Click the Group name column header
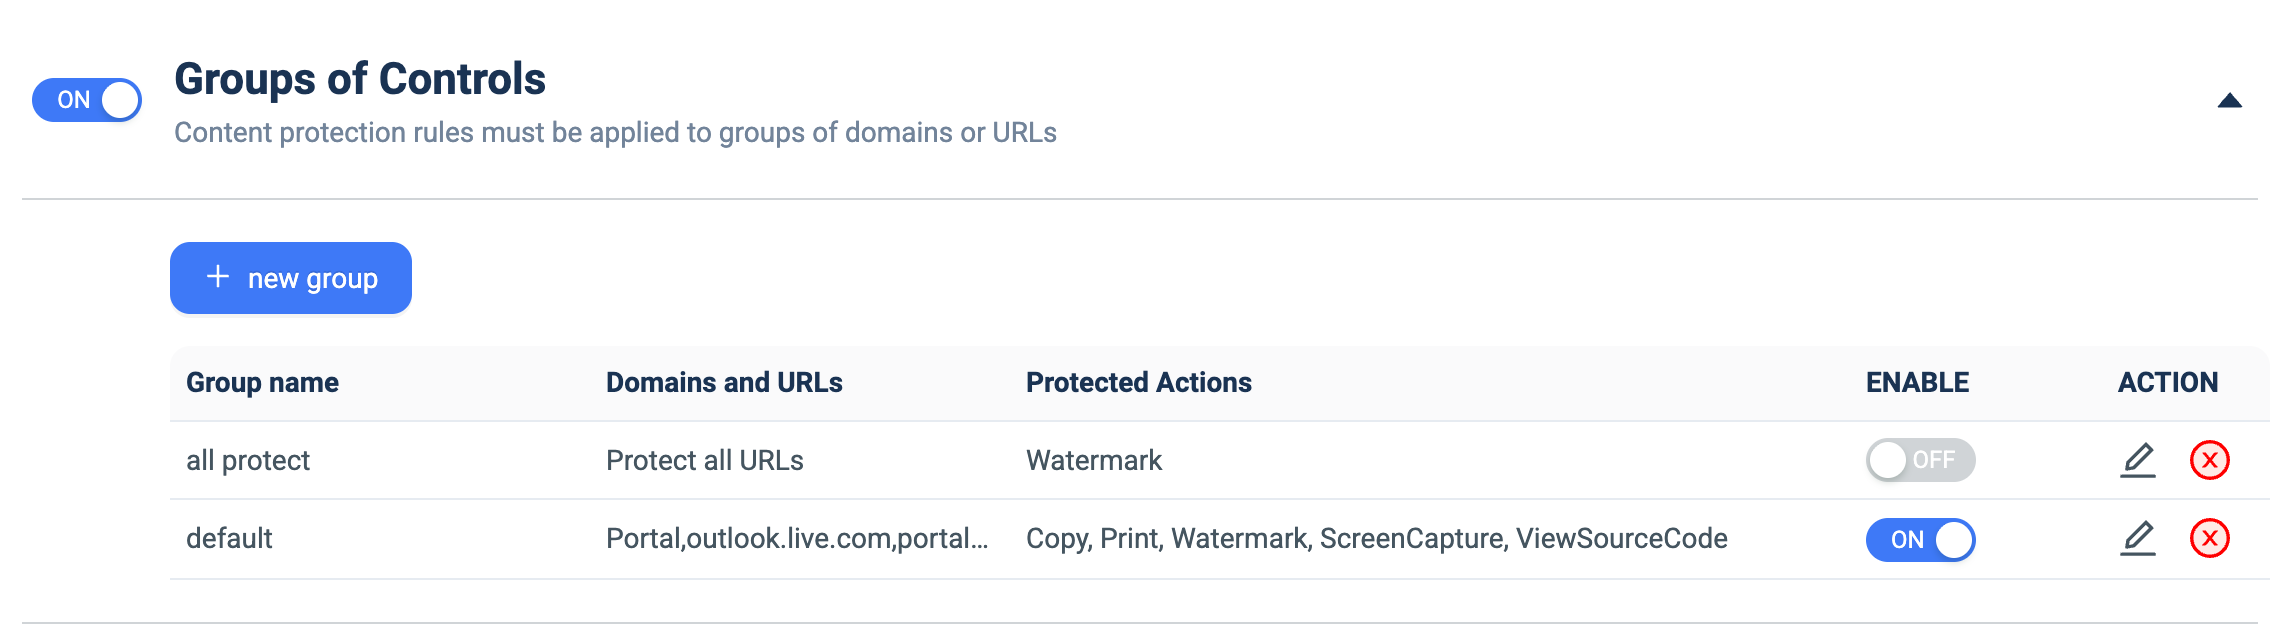 (x=262, y=382)
